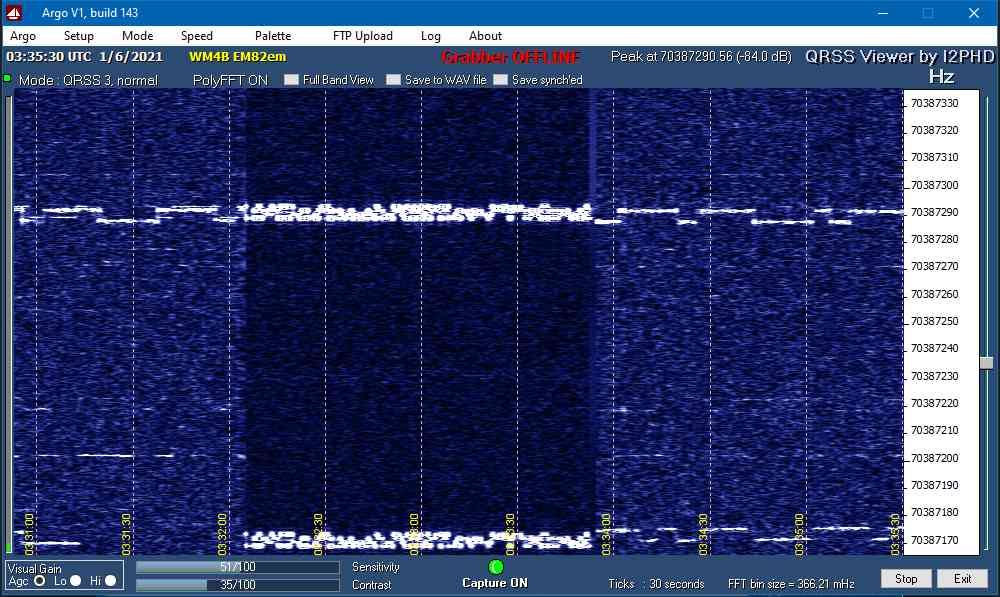Image resolution: width=1000 pixels, height=597 pixels.
Task: Click the 03:32:00 time marker
Action: pyautogui.click(x=223, y=534)
